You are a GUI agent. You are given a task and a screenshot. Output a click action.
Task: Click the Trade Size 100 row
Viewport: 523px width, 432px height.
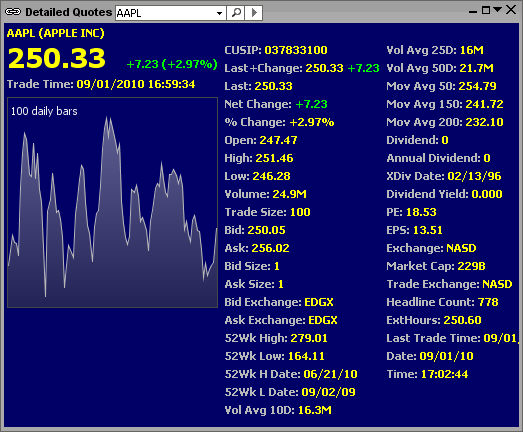(x=268, y=212)
